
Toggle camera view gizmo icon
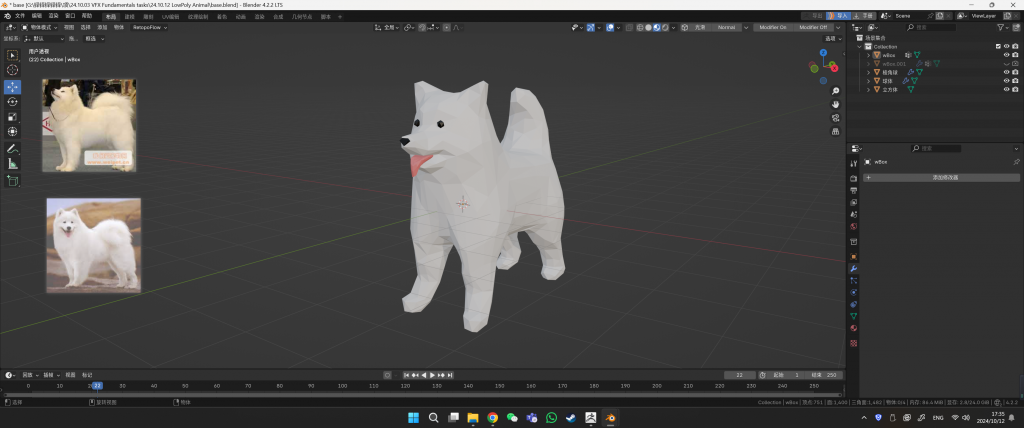(x=835, y=117)
